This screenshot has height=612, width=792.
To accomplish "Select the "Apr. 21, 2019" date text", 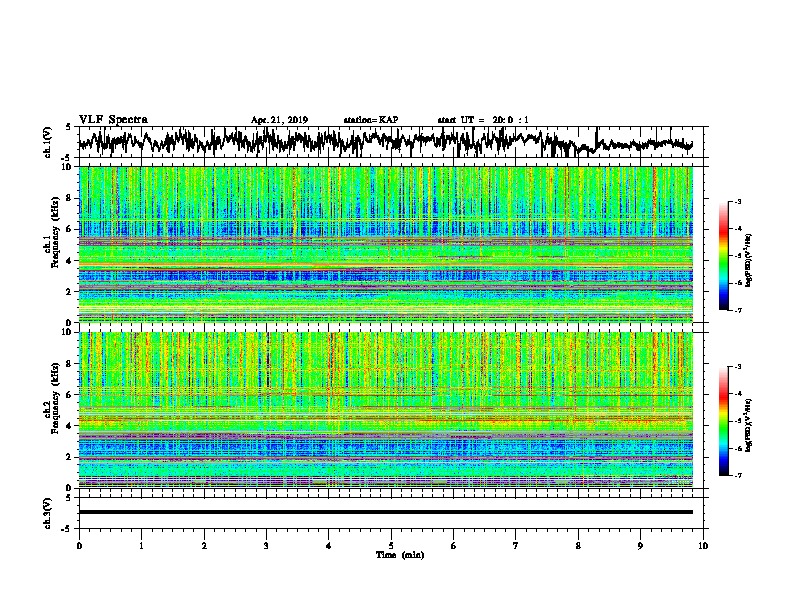I will pyautogui.click(x=279, y=120).
